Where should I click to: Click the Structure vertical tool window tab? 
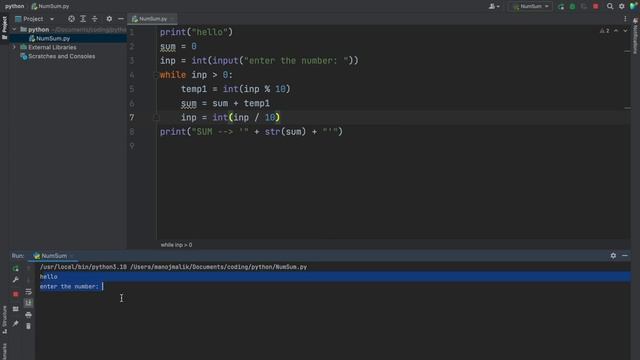pyautogui.click(x=4, y=321)
